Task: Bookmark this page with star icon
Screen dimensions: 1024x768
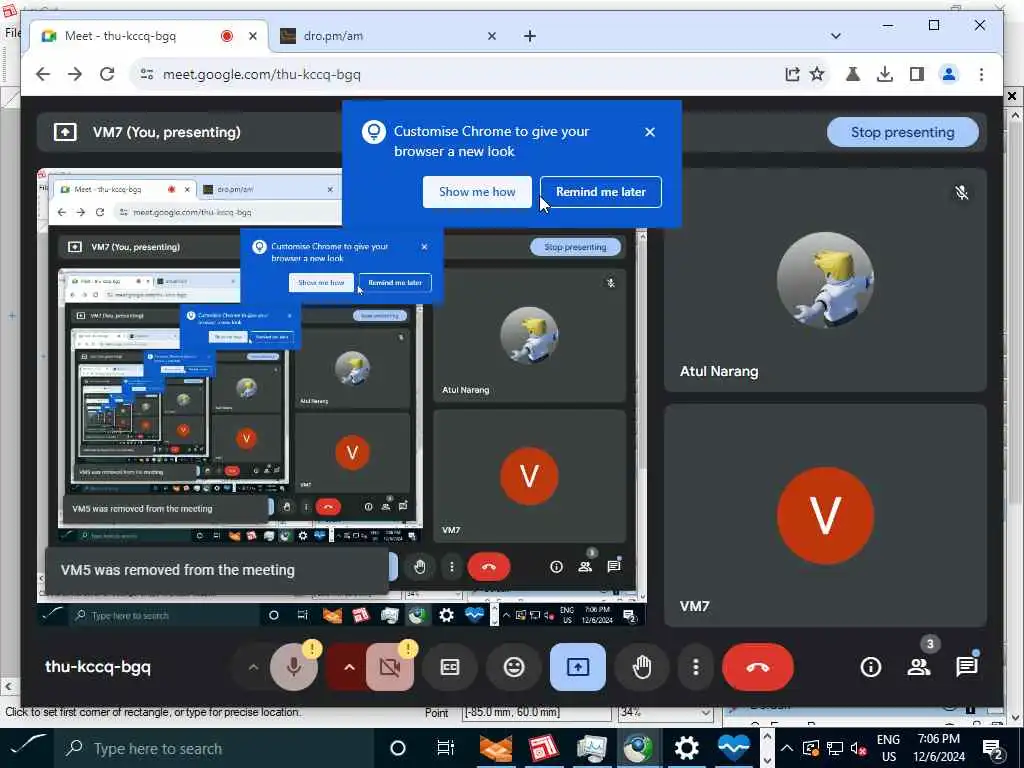Action: point(817,74)
